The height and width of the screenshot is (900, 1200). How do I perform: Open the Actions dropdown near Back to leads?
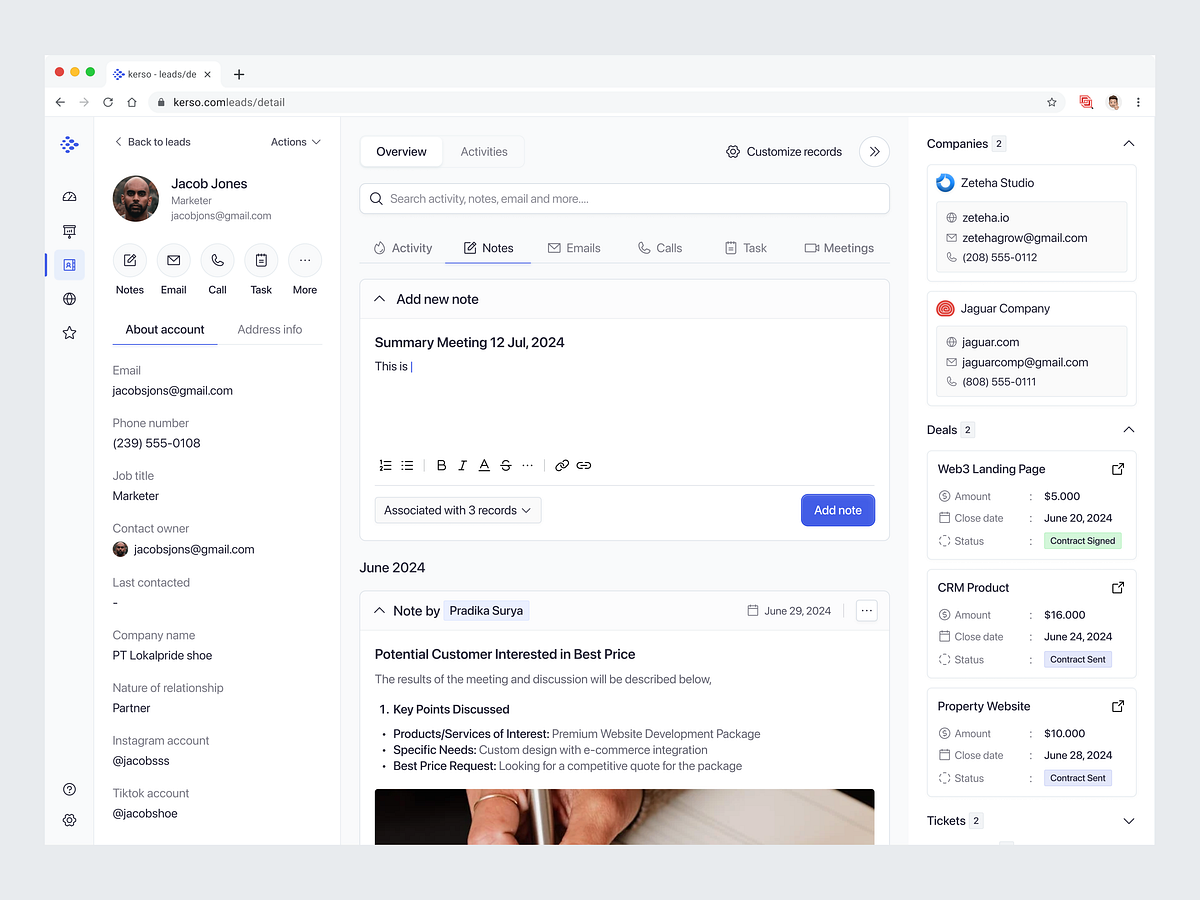coord(295,141)
